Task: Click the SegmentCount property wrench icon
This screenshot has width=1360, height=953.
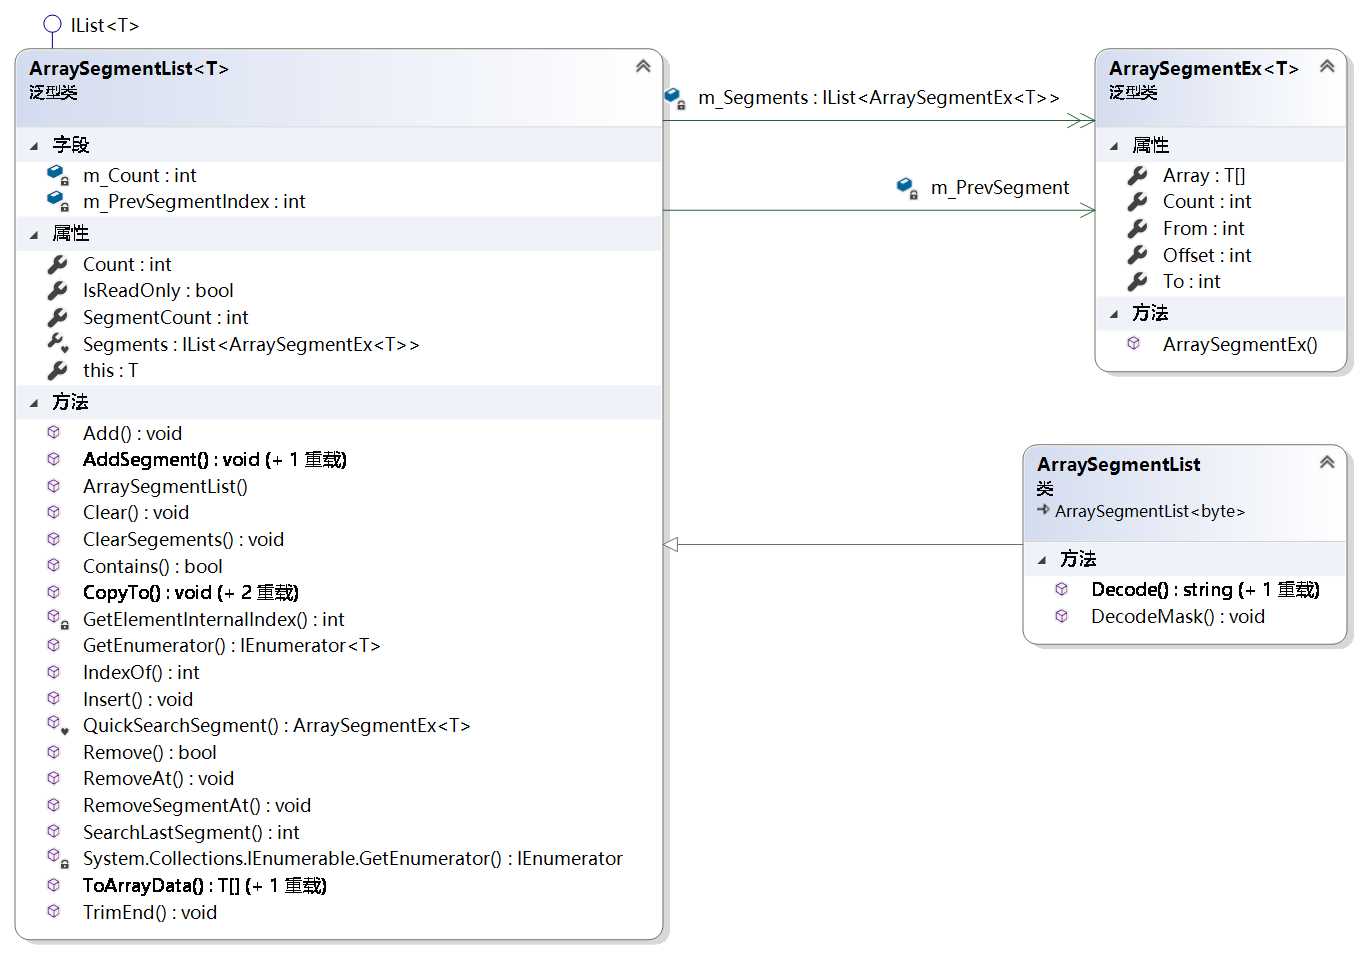Action: tap(57, 317)
